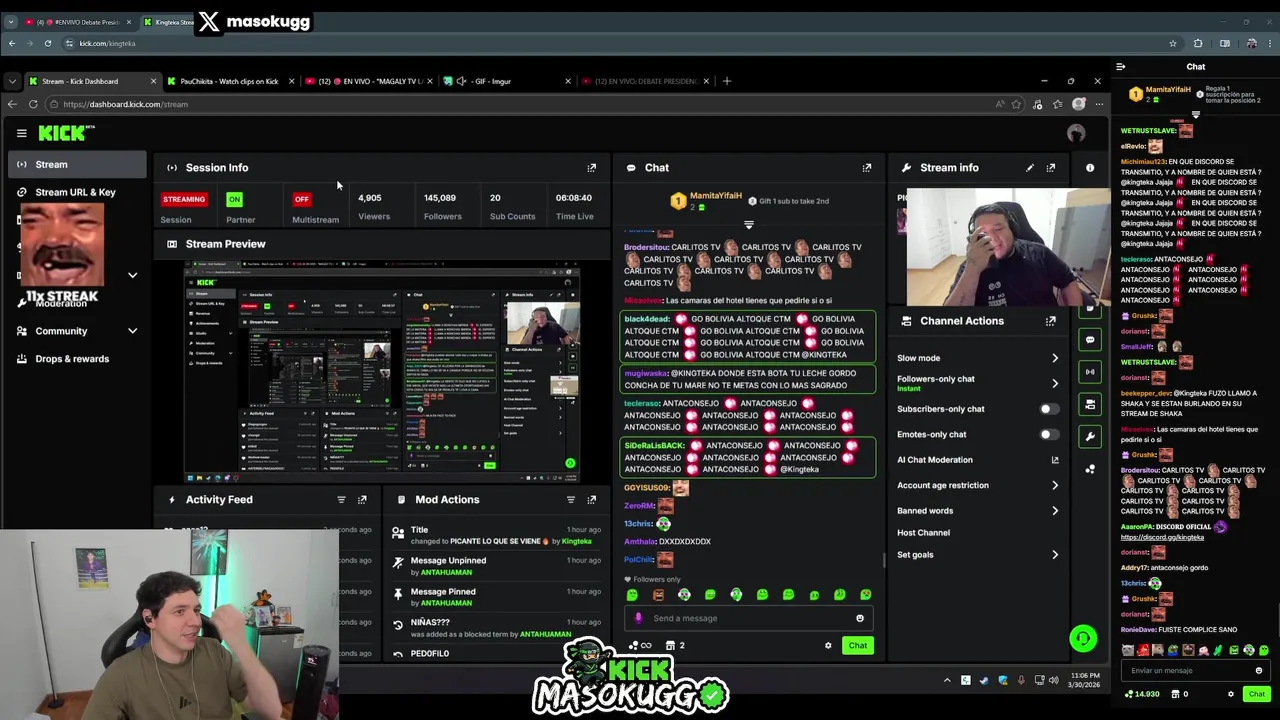Screen dimensions: 1280x720
Task: Open AI Chat Moderation external link
Action: (1054, 460)
